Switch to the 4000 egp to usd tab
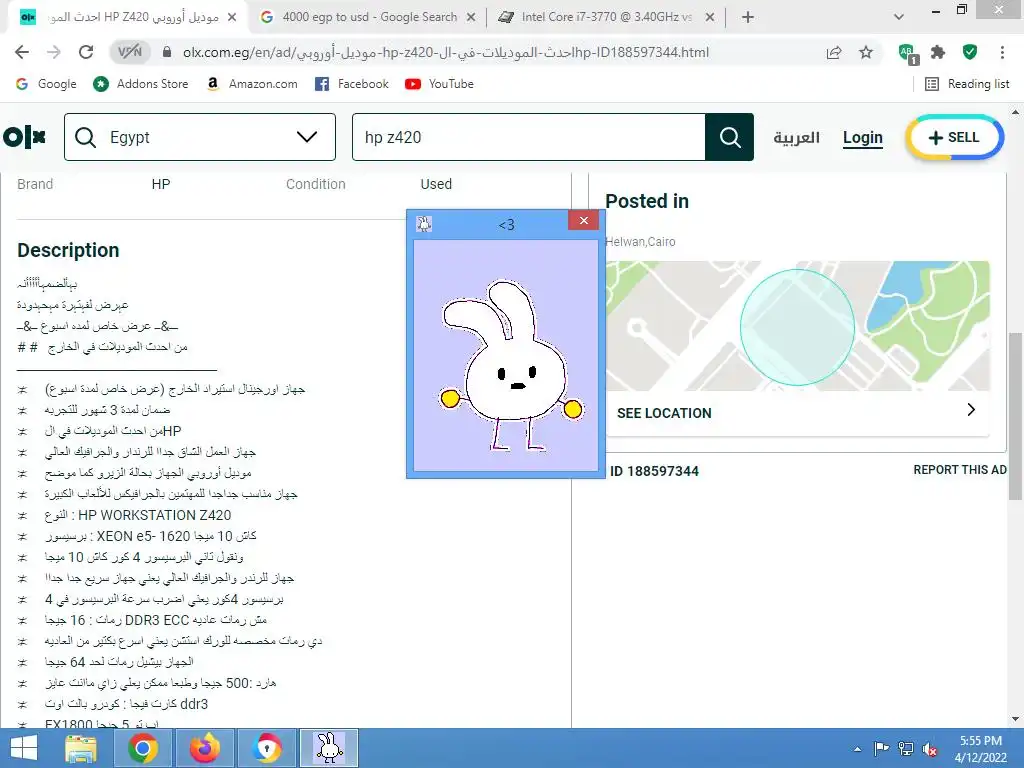Image resolution: width=1024 pixels, height=768 pixels. click(x=369, y=18)
